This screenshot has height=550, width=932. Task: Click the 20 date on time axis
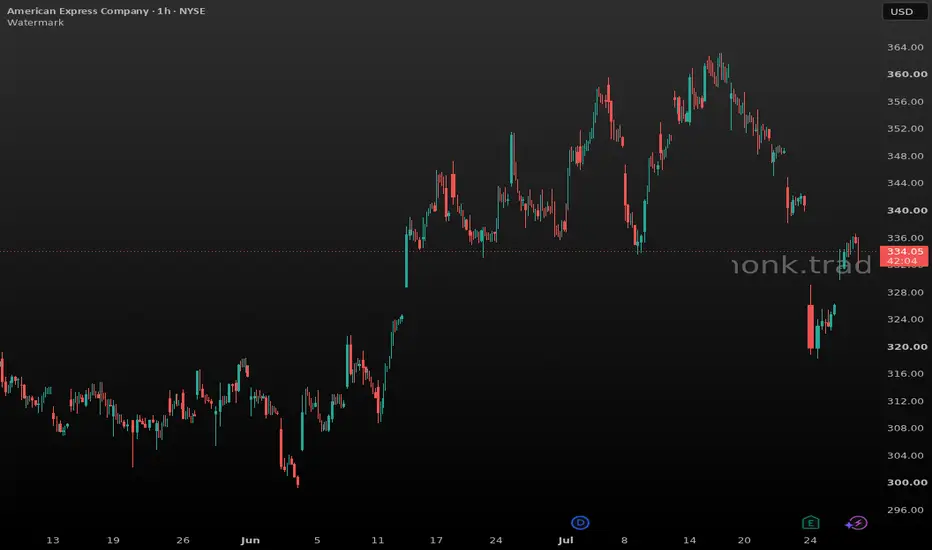click(x=744, y=540)
